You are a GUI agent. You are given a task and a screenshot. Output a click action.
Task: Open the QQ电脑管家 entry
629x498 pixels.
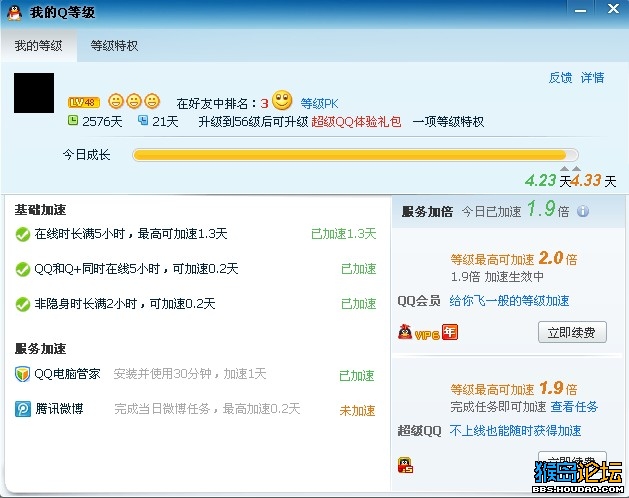point(67,374)
